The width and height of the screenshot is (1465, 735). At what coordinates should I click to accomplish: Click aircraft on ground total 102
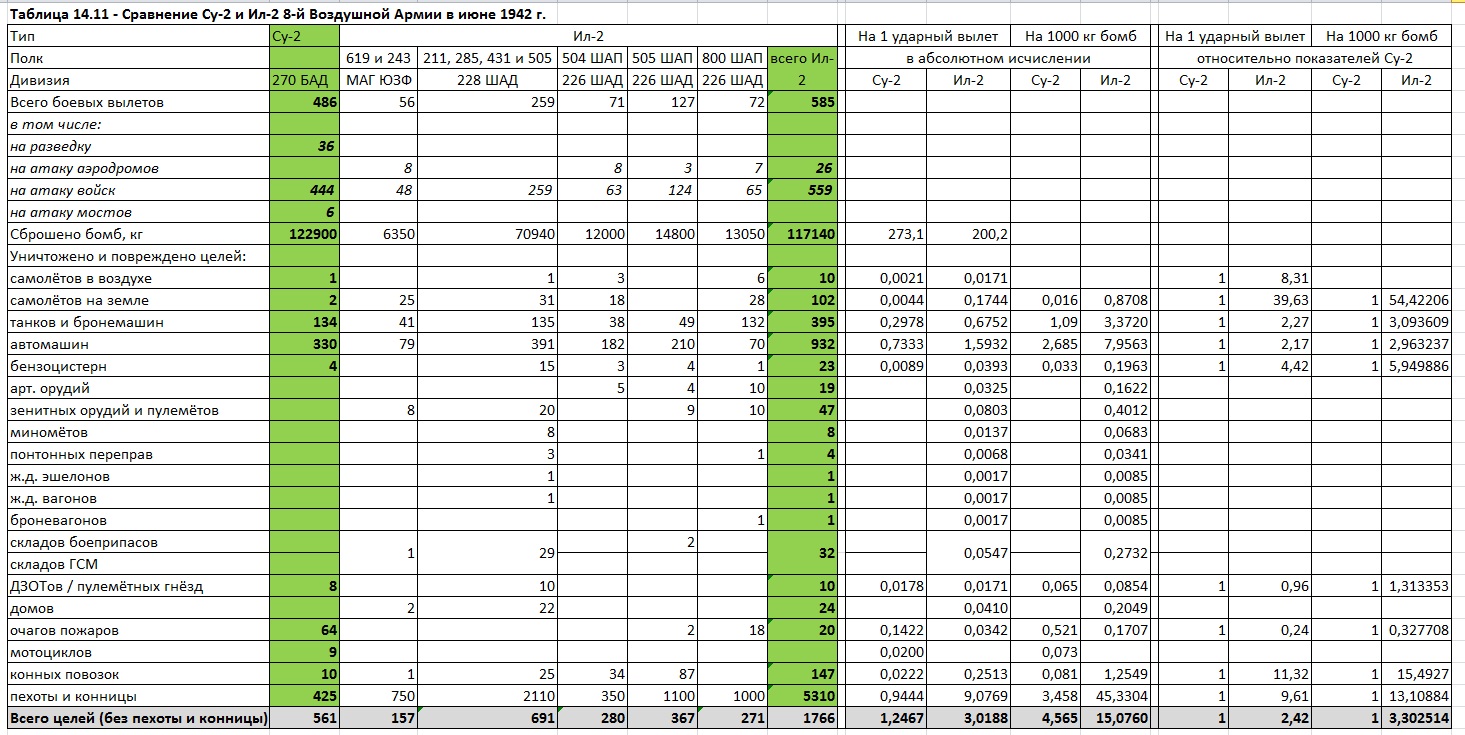click(x=802, y=300)
